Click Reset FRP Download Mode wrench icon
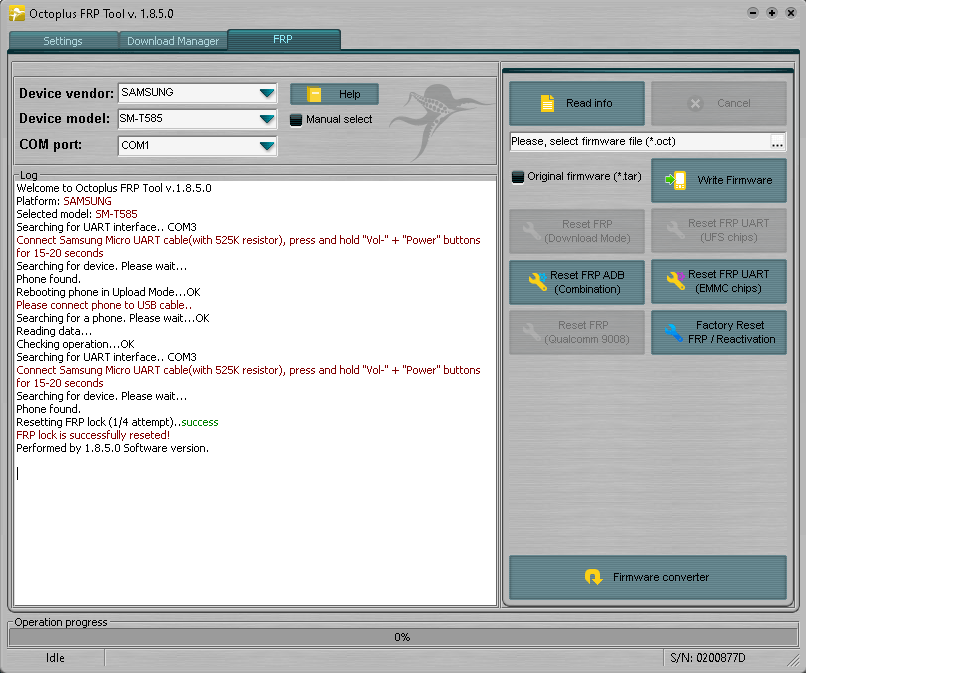The height and width of the screenshot is (673, 960). coord(531,231)
